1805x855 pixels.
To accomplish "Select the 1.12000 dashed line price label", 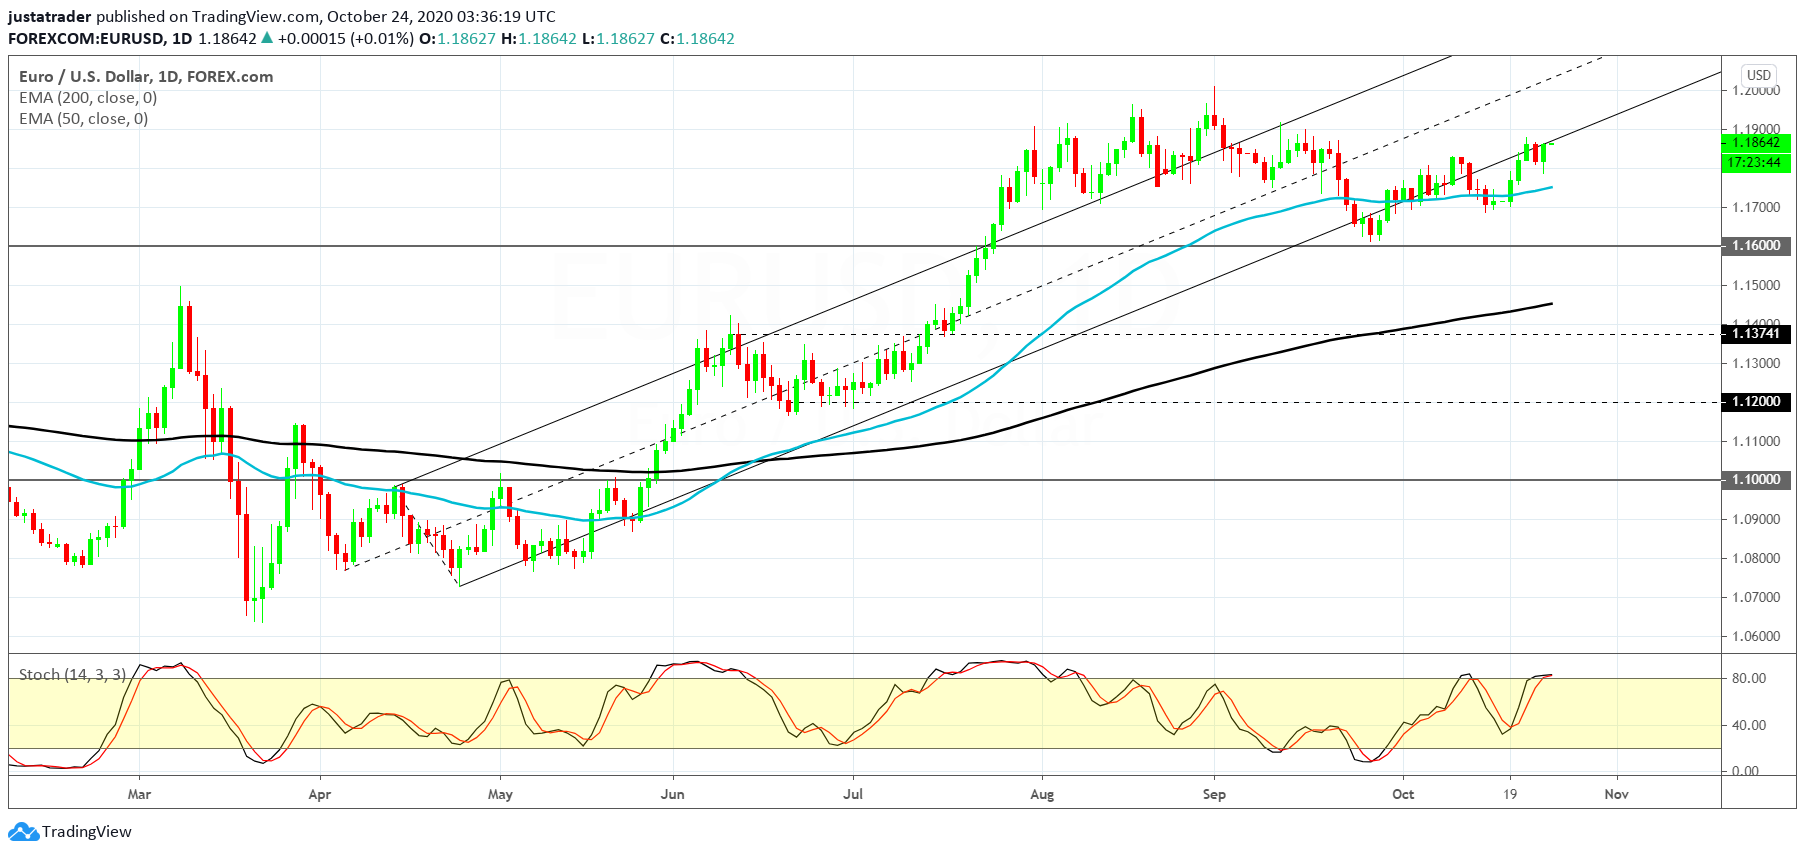I will 1757,402.
